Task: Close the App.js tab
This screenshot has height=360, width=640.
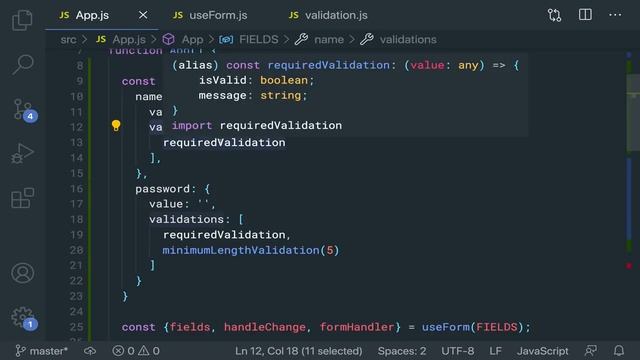Action: (143, 15)
